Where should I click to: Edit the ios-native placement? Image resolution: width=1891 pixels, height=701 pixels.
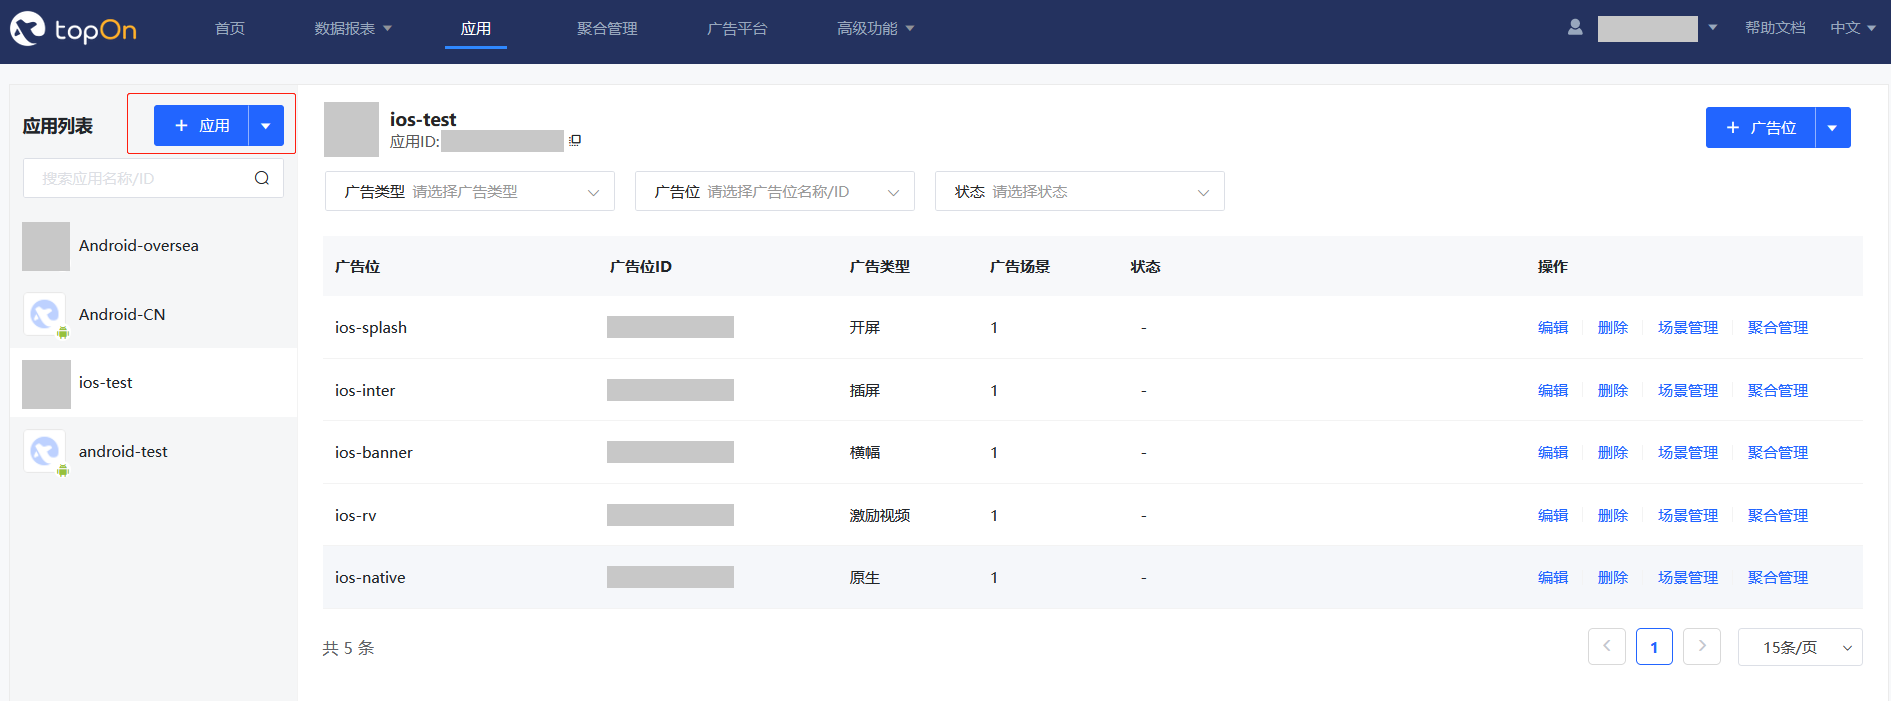tap(1553, 577)
